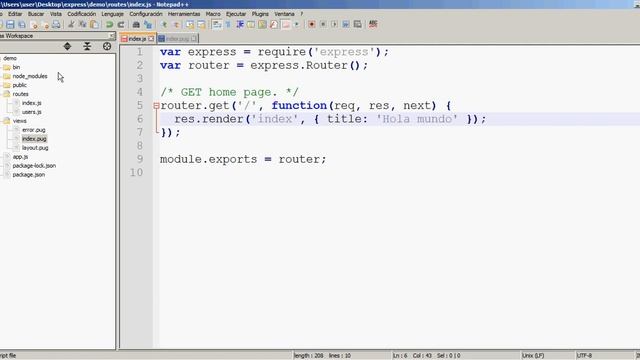640x360 pixels.
Task: Click the Save Recorded Macro icon
Action: (x=358, y=24)
